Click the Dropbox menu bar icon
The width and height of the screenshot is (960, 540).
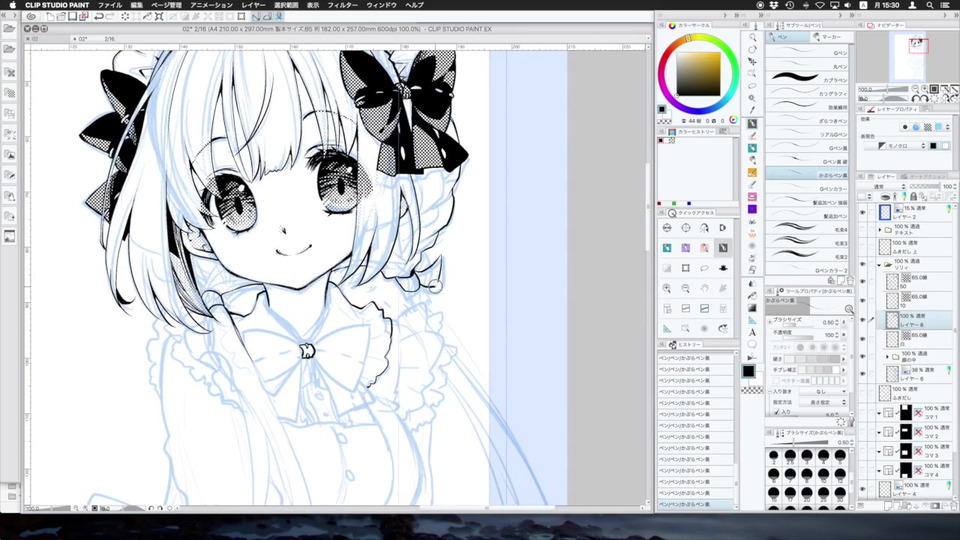774,5
